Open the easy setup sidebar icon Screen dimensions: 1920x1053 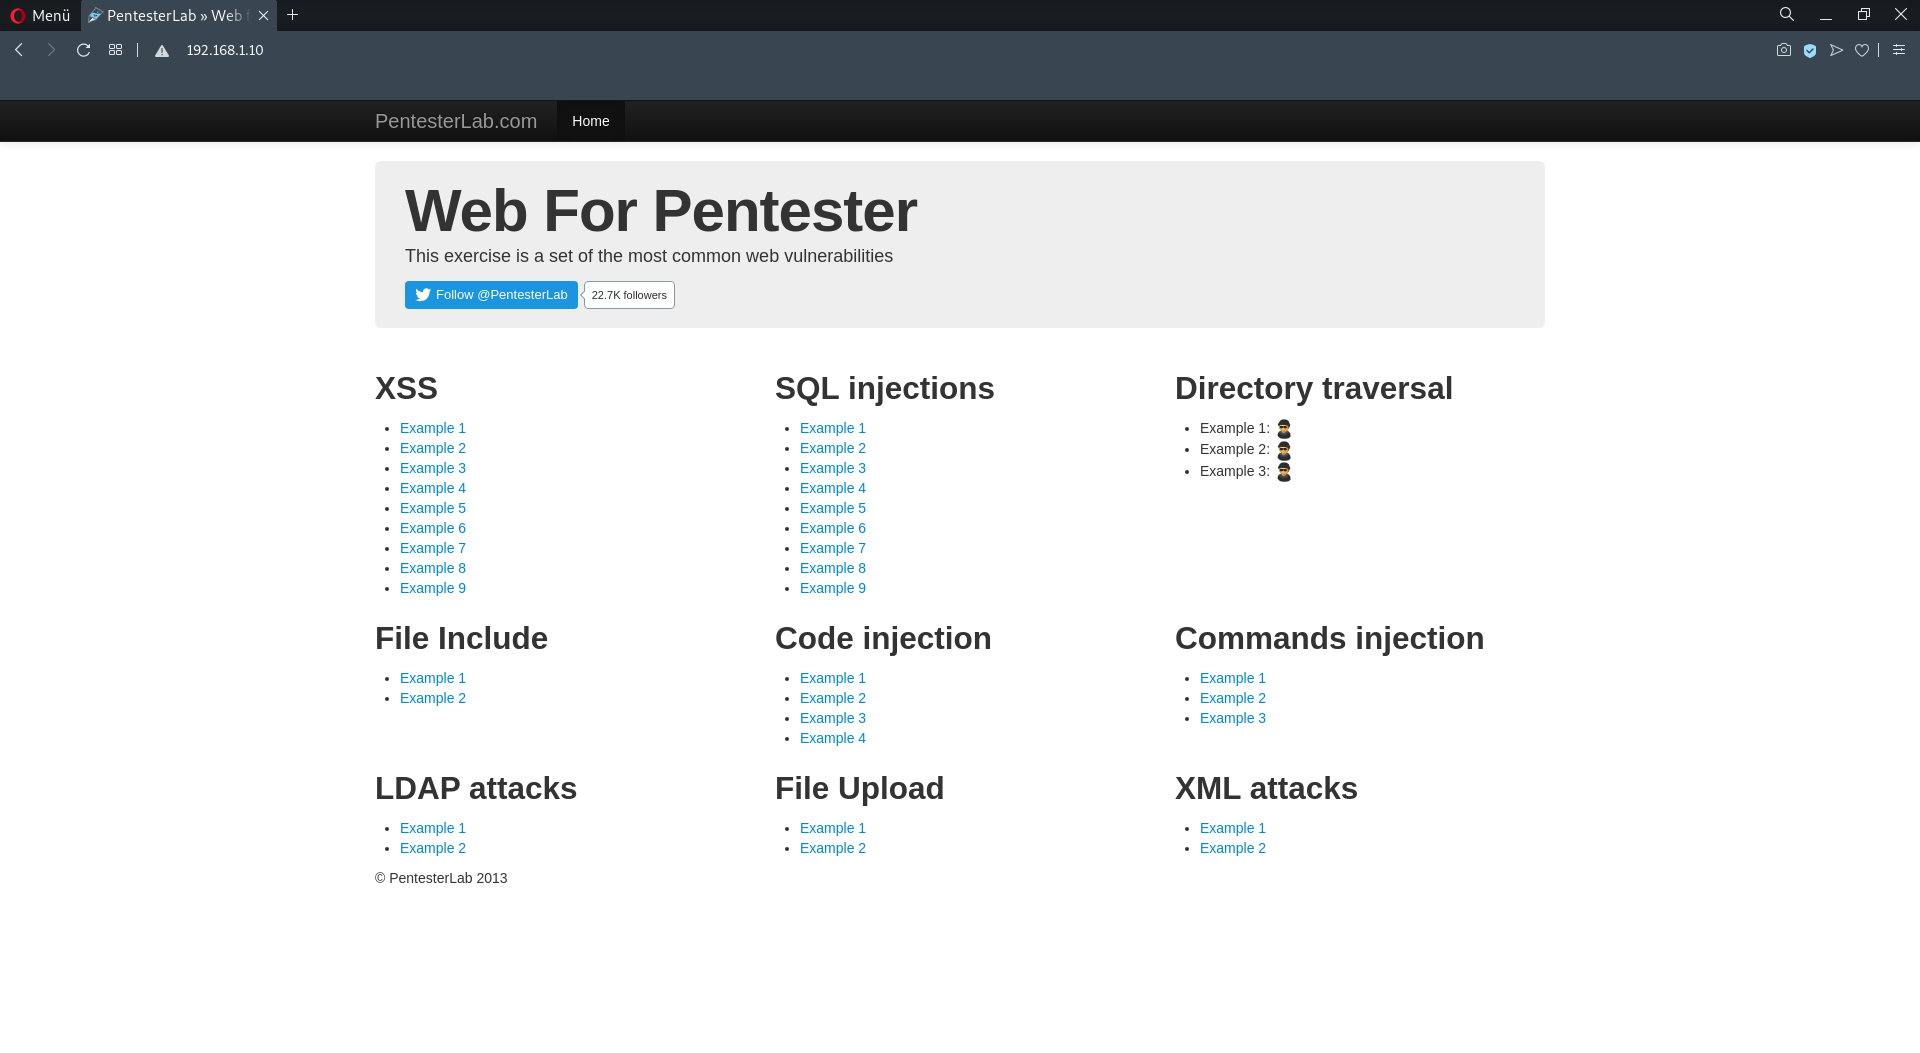(x=1899, y=50)
